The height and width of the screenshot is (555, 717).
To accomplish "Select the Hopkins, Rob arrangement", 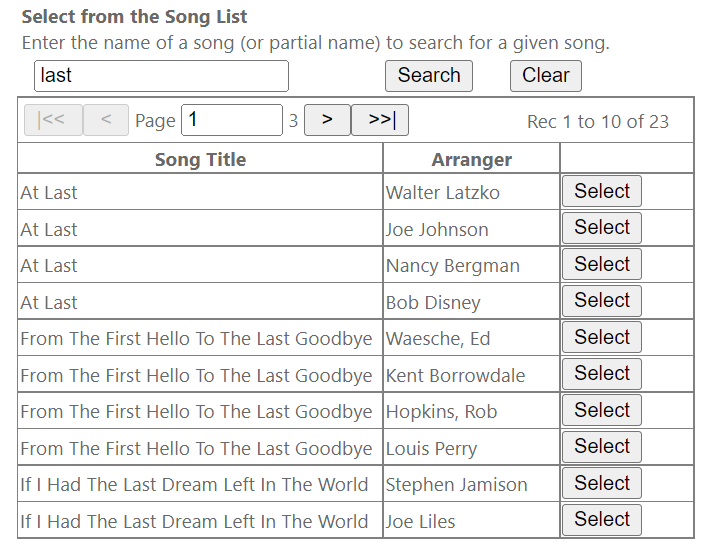I will click(601, 410).
